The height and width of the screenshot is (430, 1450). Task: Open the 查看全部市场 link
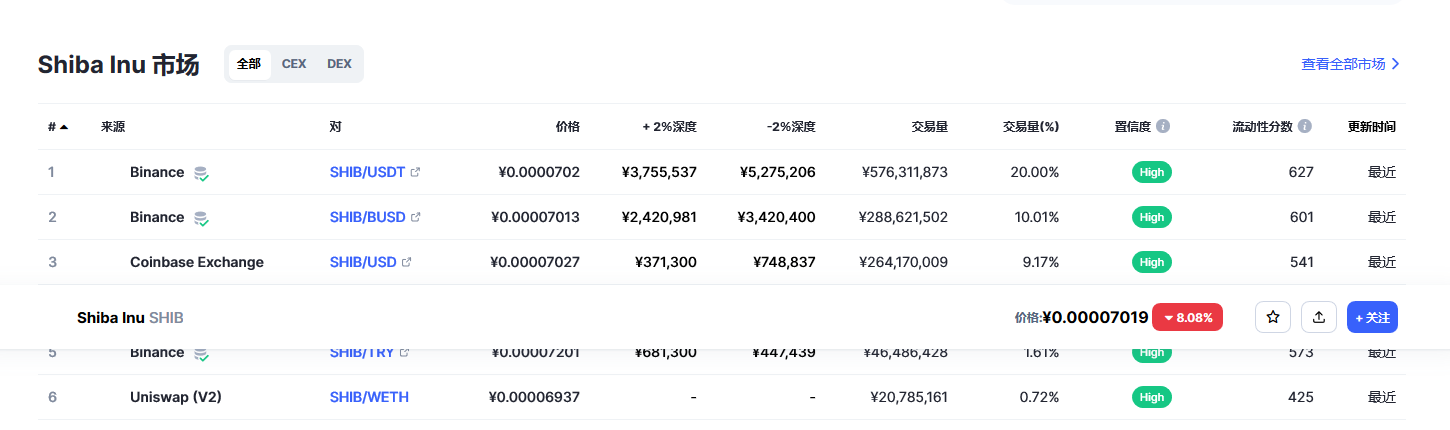tap(1350, 64)
